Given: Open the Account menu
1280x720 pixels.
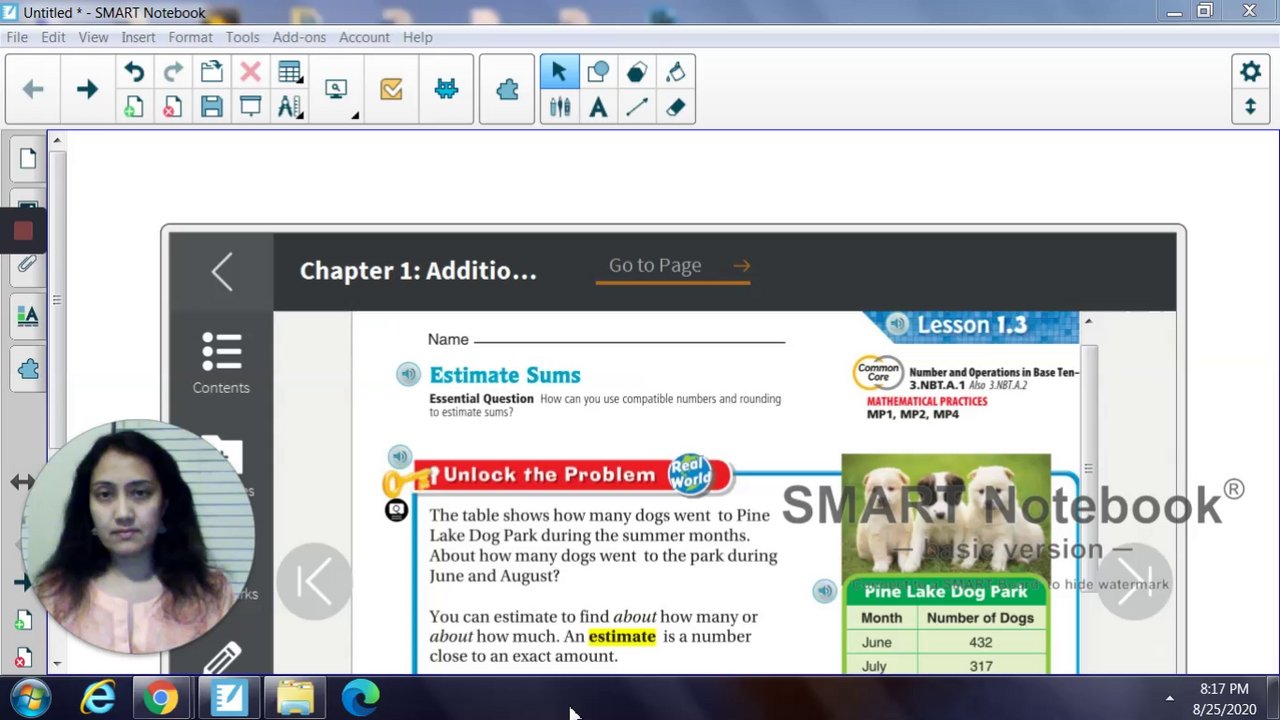Looking at the screenshot, I should [x=364, y=37].
